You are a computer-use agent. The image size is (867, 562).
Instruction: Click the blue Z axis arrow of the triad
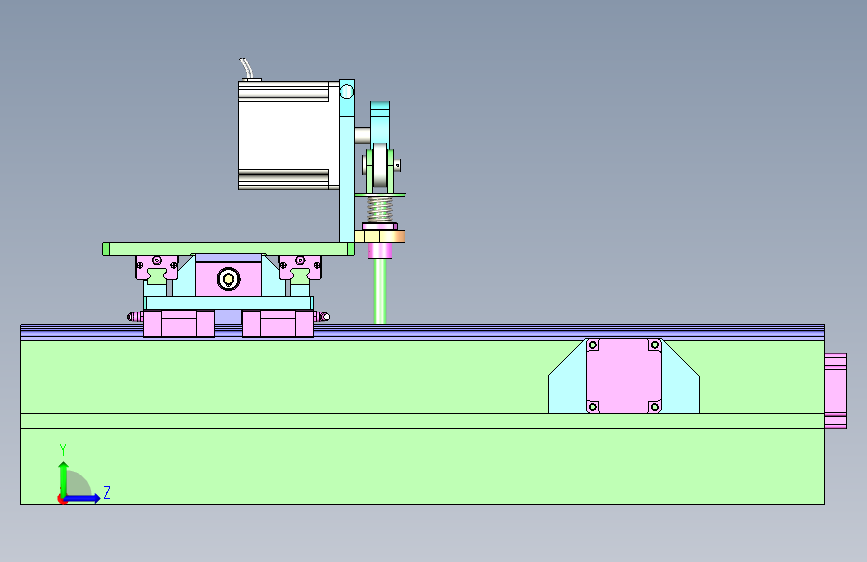(83, 498)
